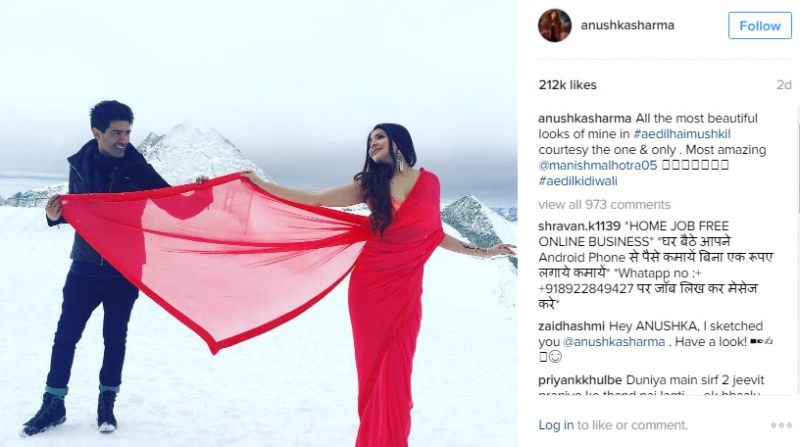Open the three-dot more options menu
800x447 pixels.
[781, 425]
